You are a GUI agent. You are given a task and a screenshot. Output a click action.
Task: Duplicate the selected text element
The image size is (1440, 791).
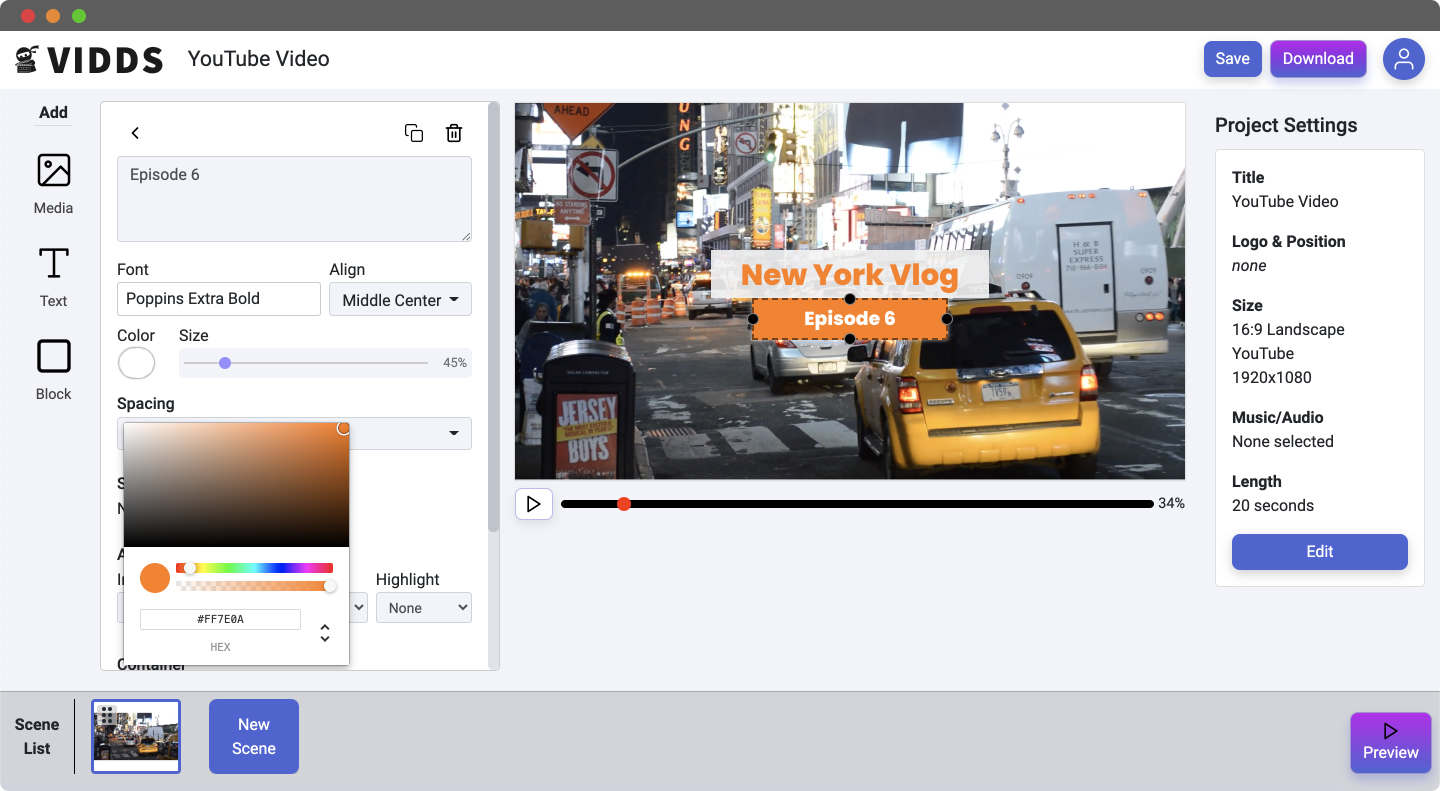414,133
